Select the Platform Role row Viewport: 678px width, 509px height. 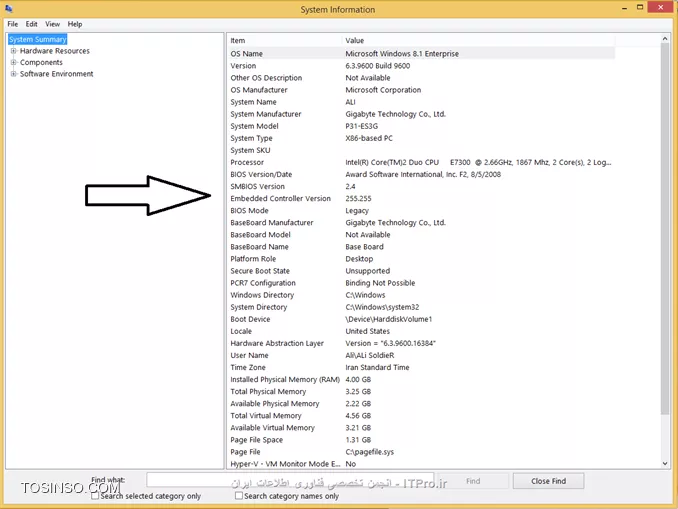[421, 259]
